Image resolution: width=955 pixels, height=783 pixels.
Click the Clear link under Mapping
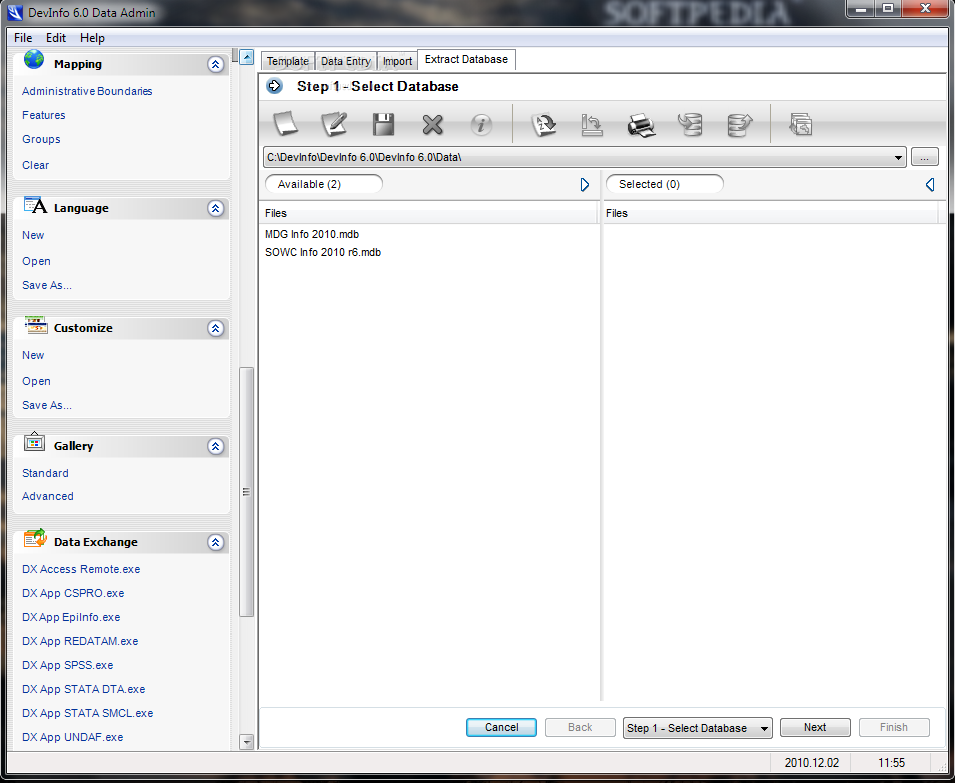[x=35, y=165]
